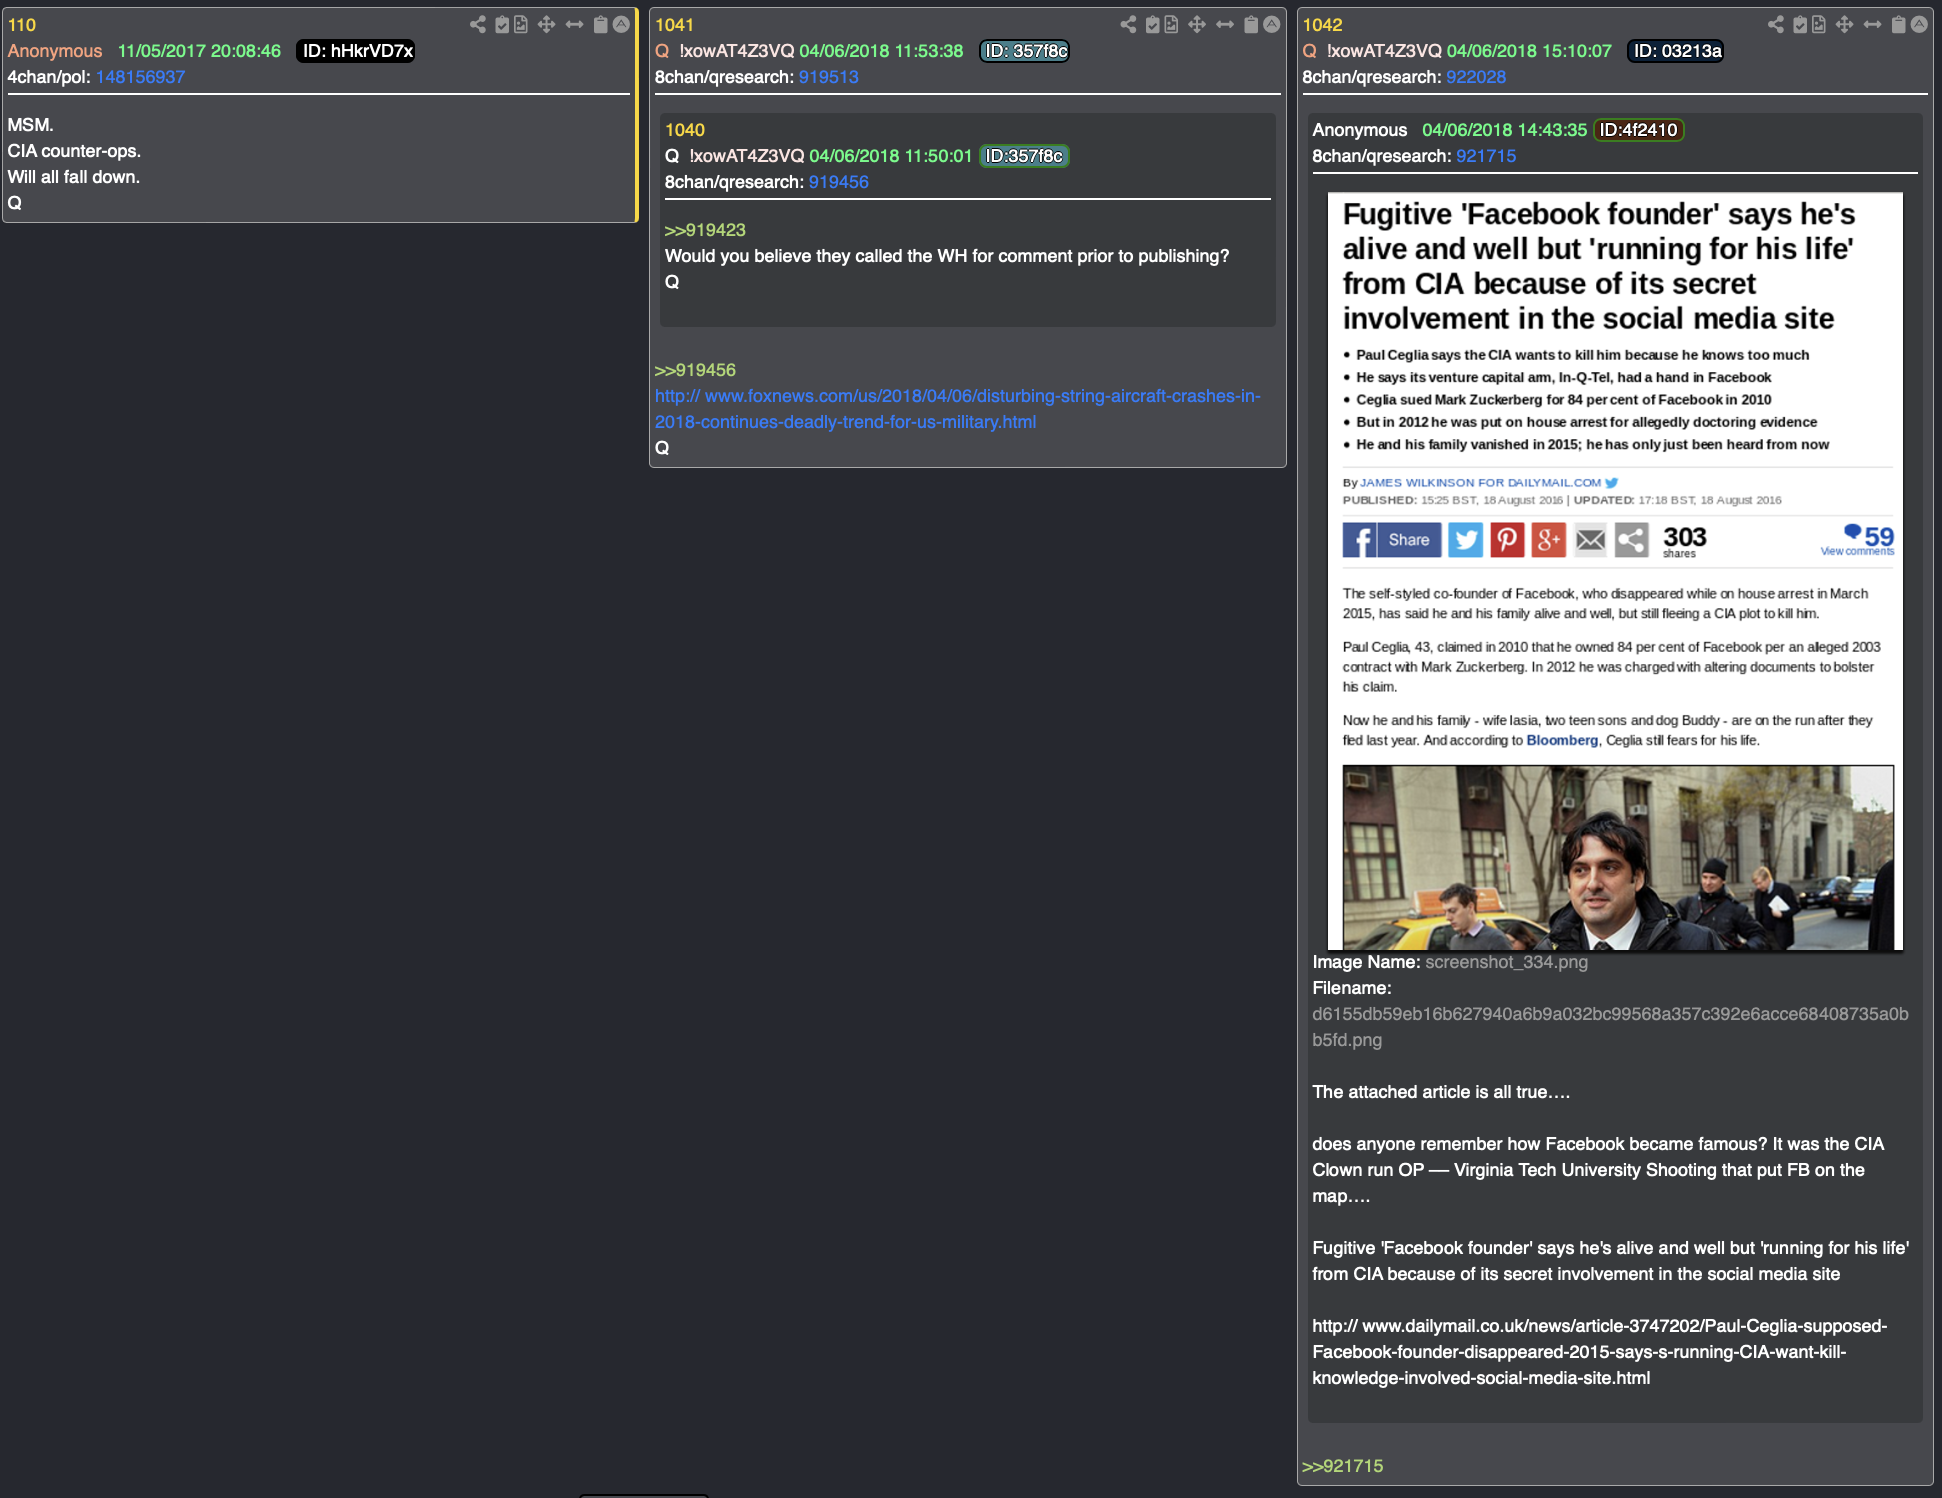Click the horizontal arrows icon on post 110
Screen dimensions: 1942x1498
click(x=574, y=24)
